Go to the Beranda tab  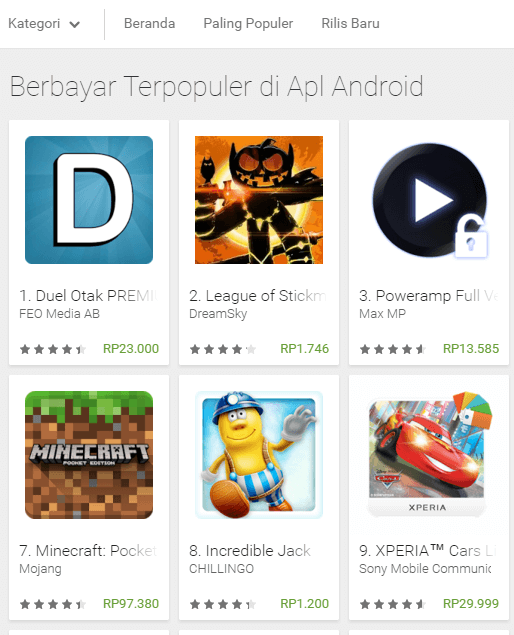(149, 23)
